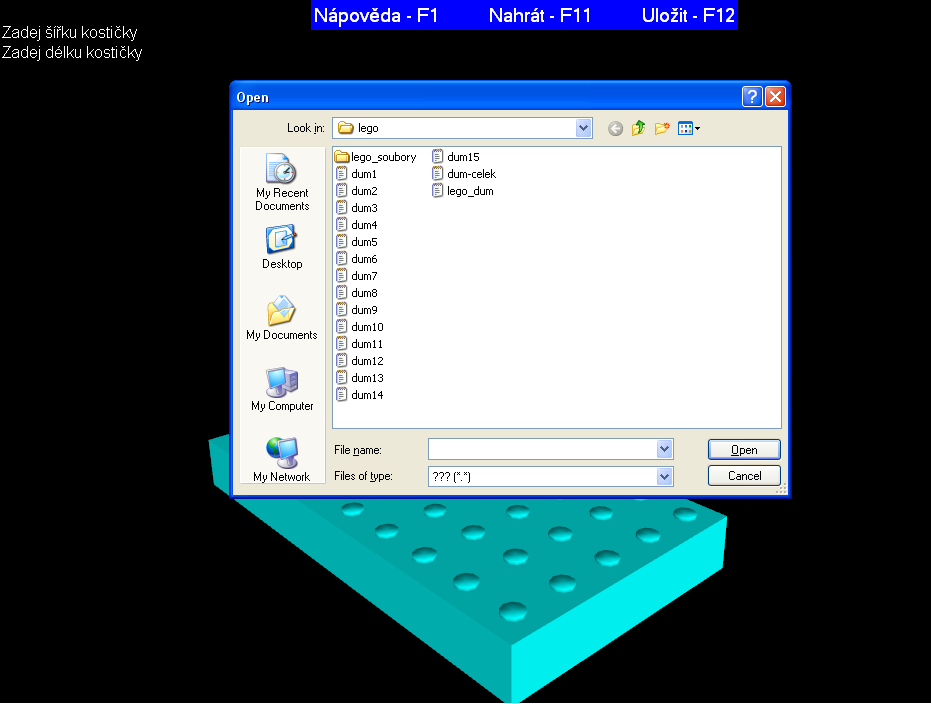Select the dum-celek file
The width and height of the screenshot is (931, 704).
[x=471, y=174]
